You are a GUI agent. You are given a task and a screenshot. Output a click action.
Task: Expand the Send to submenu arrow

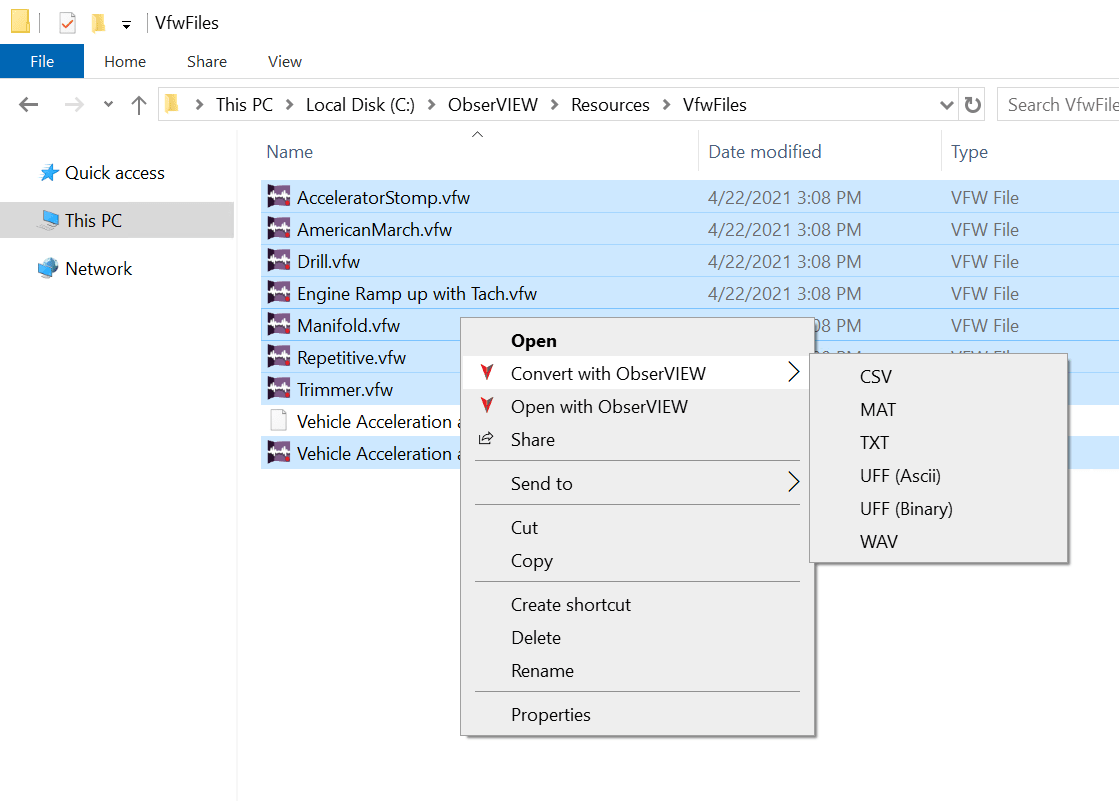[793, 482]
